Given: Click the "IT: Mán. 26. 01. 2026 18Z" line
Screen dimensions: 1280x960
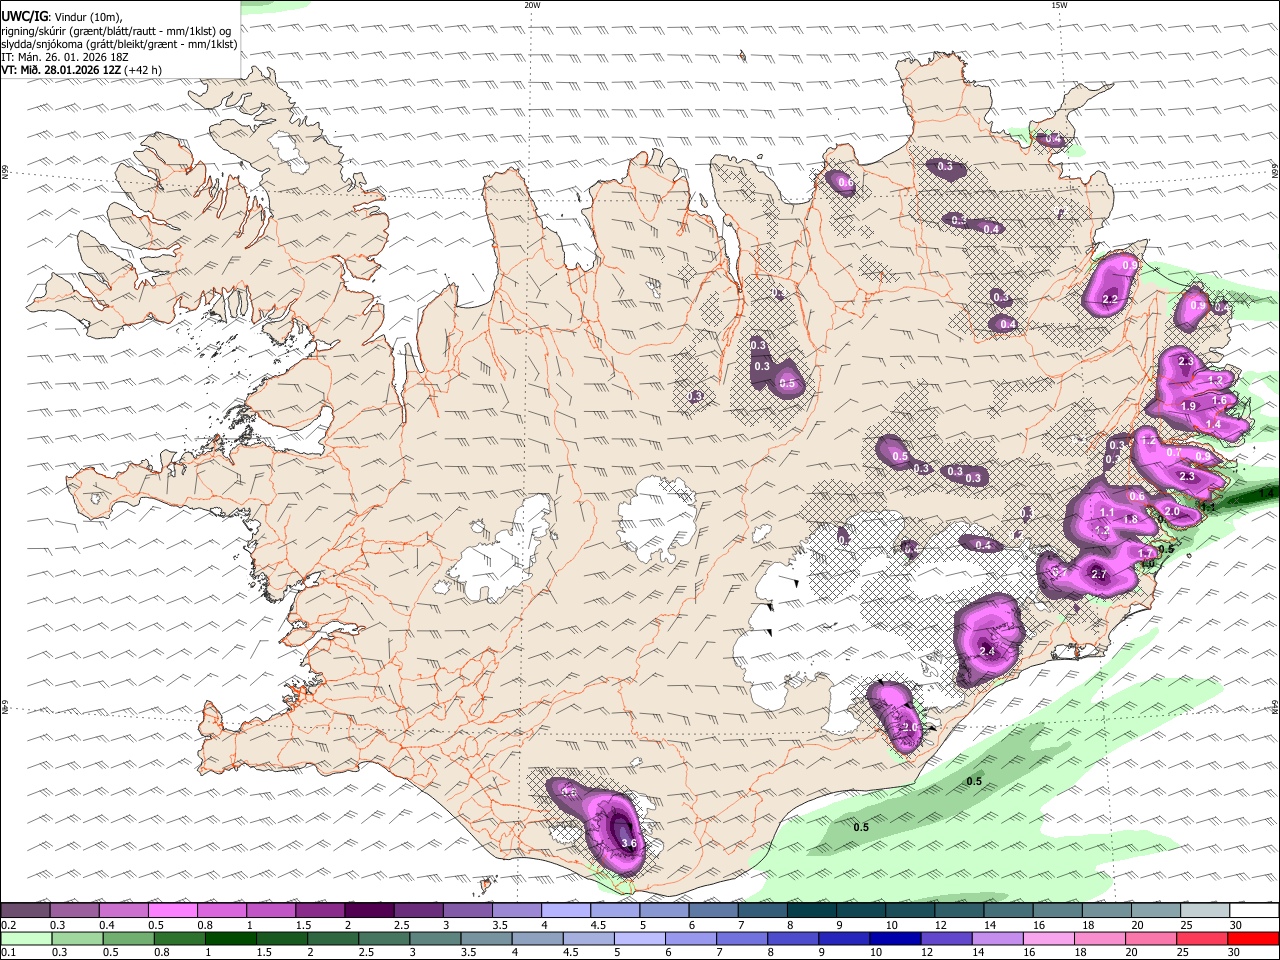Looking at the screenshot, I should [x=64, y=57].
